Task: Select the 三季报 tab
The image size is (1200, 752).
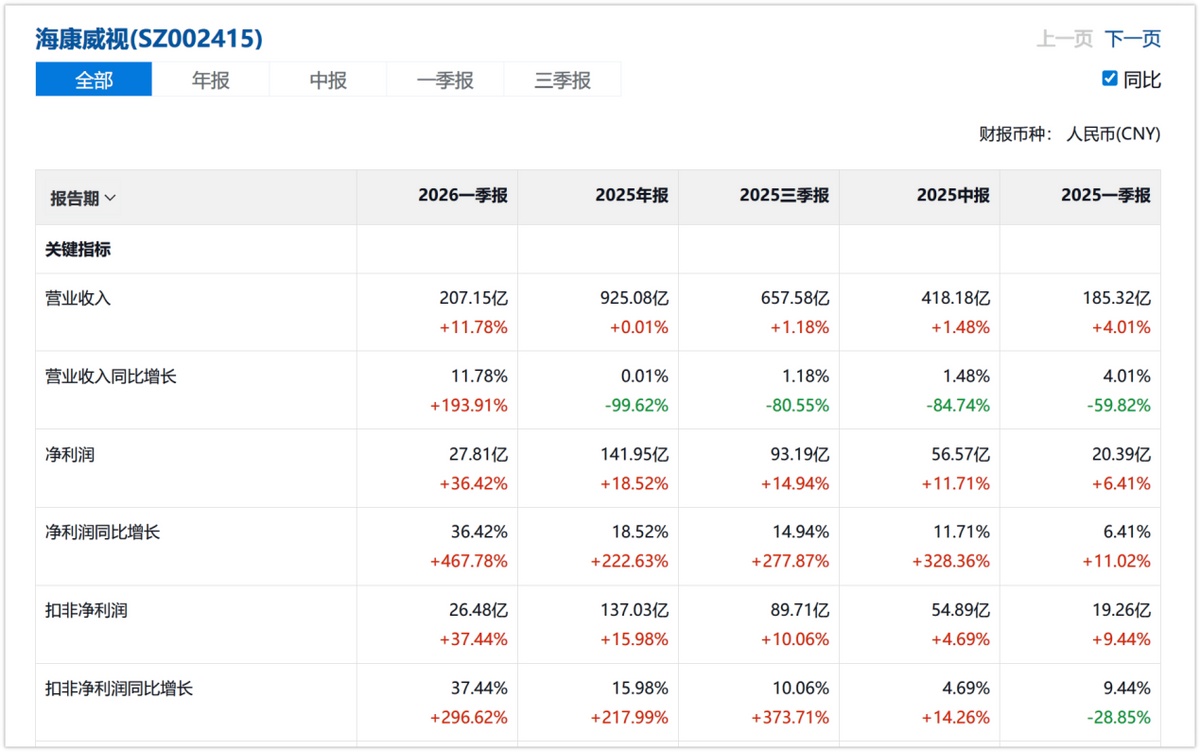Action: [562, 80]
